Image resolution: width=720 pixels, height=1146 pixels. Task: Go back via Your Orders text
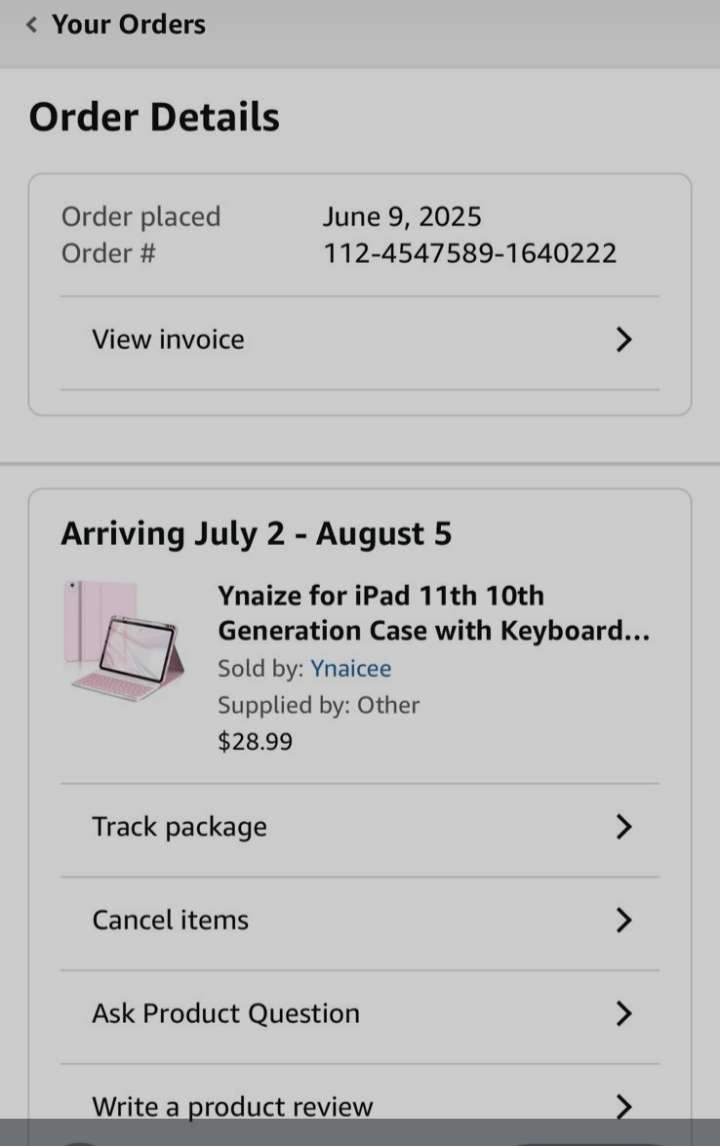[128, 25]
